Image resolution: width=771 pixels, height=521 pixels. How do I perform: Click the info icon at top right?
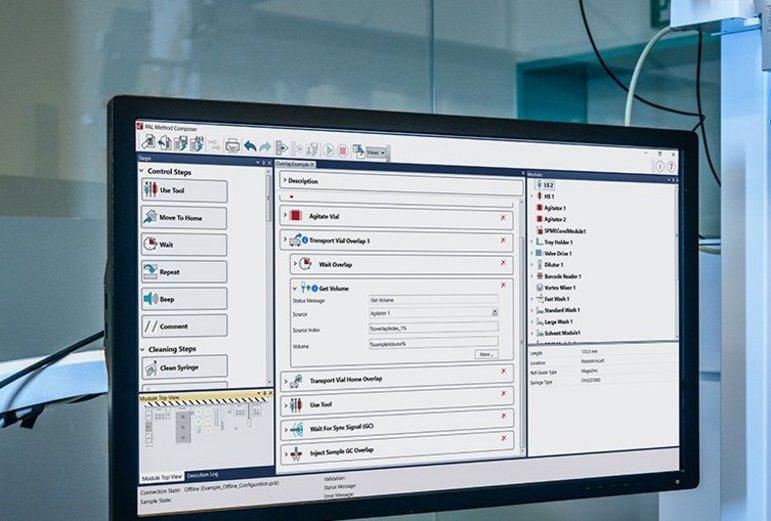pyautogui.click(x=660, y=166)
